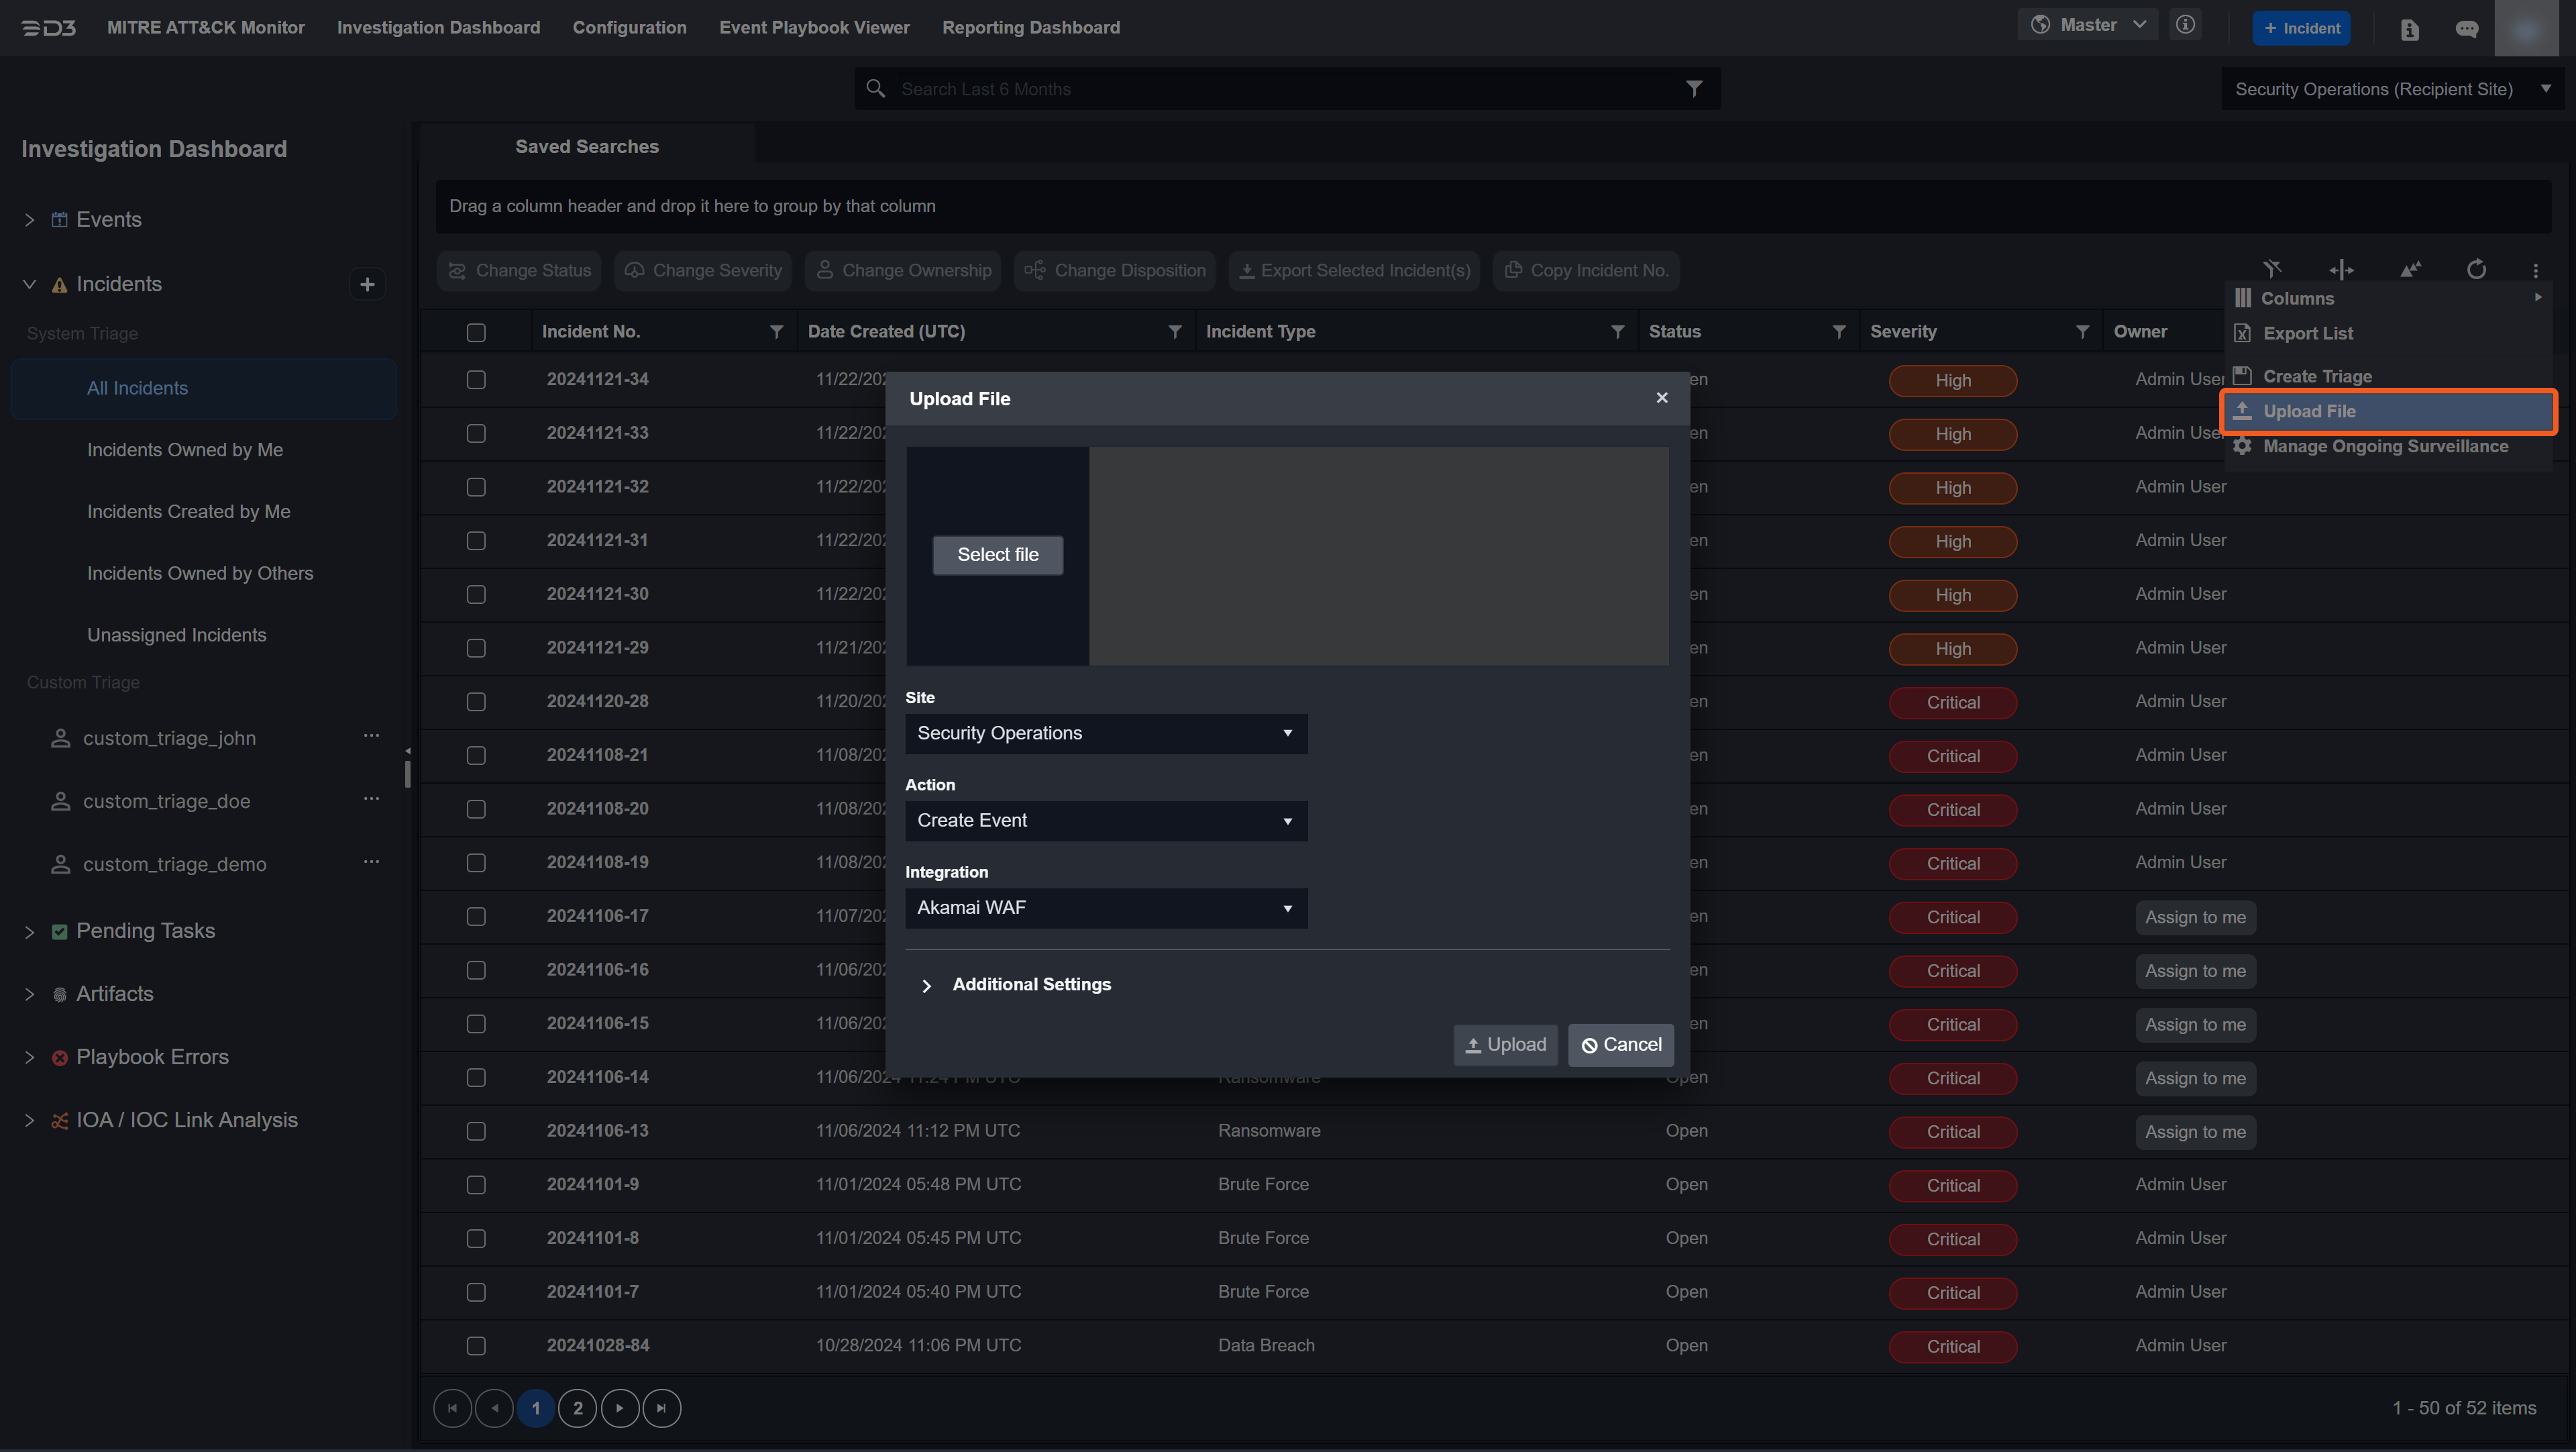The image size is (2576, 1452).
Task: Click the Select file button
Action: click(x=997, y=555)
